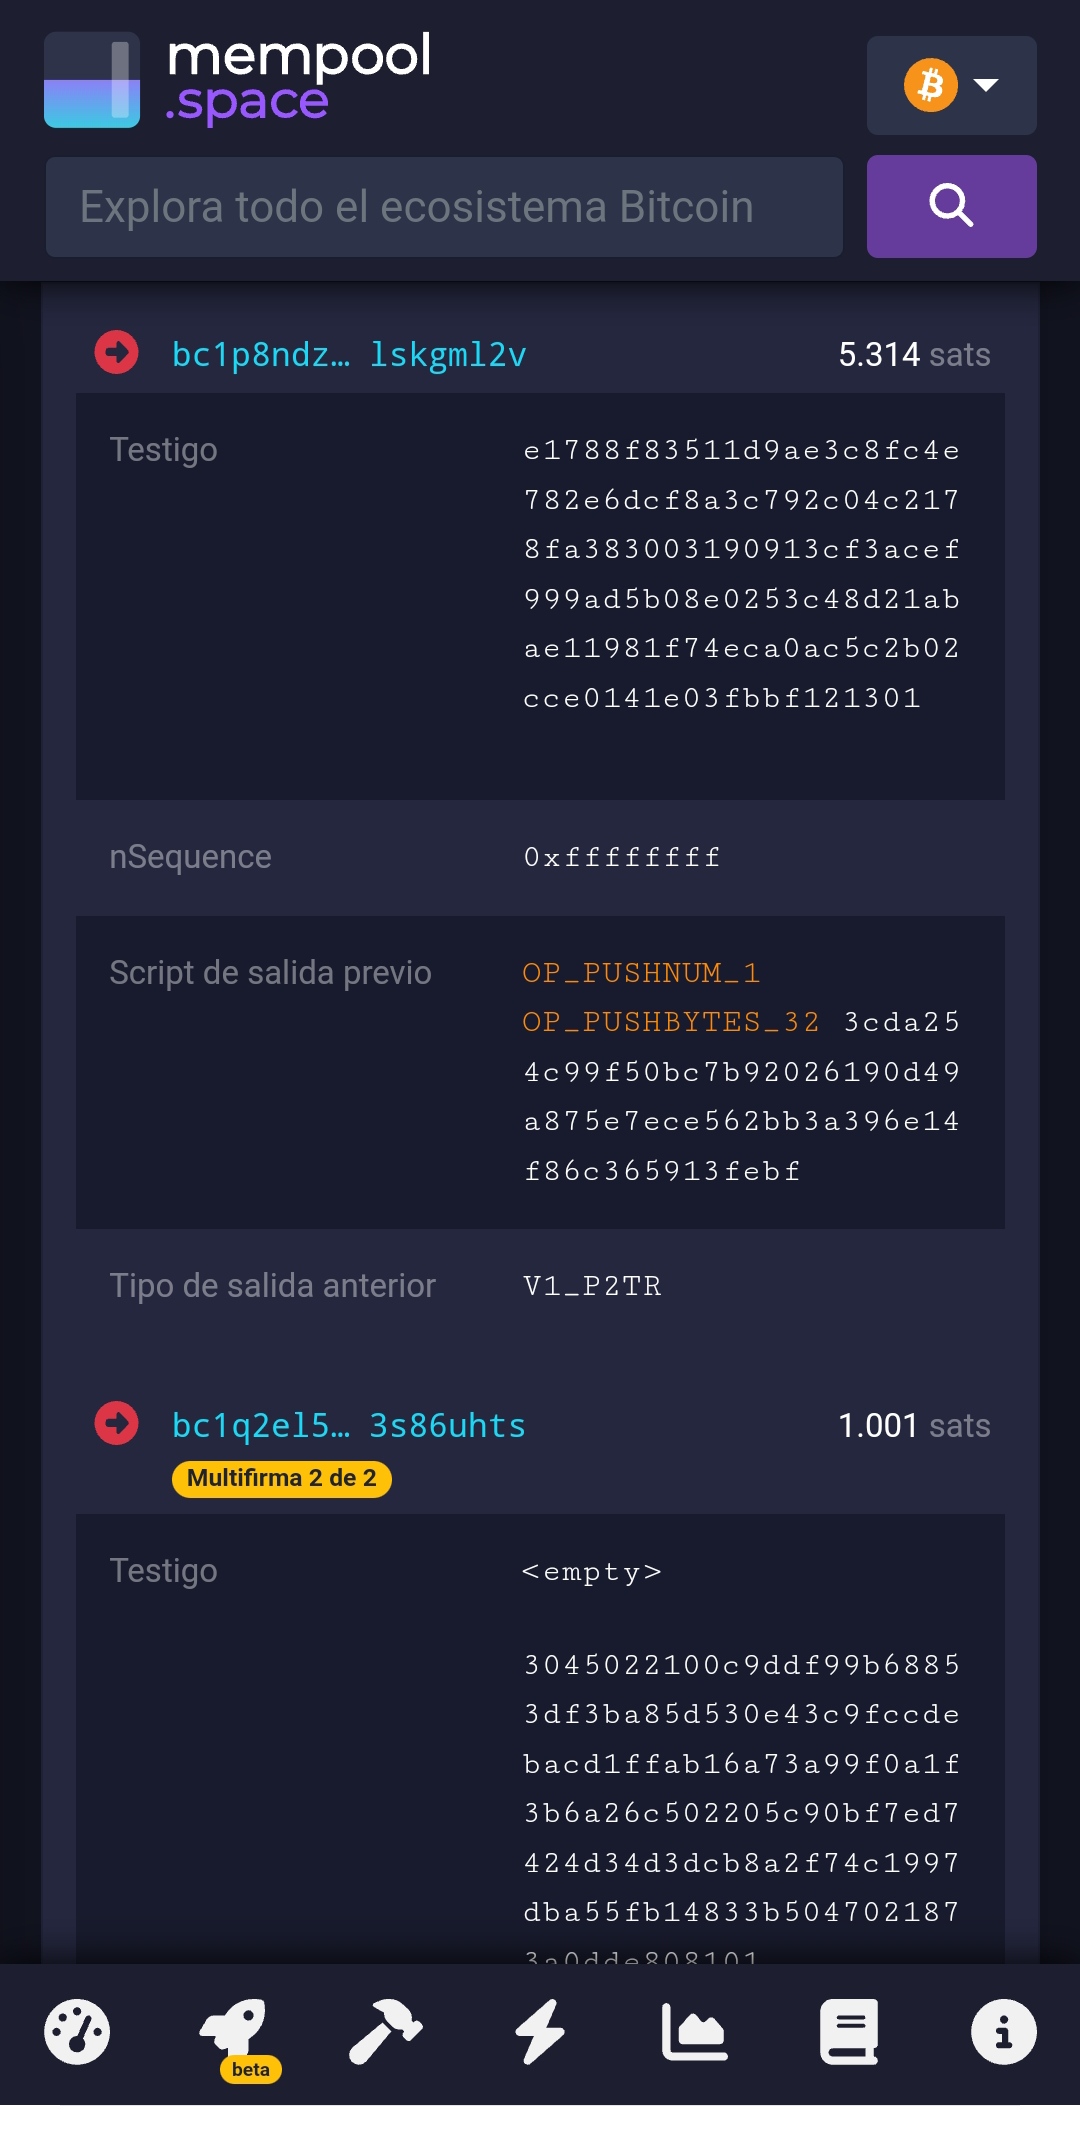The image size is (1080, 2138).
Task: Click the 'Multifirma 2 de 2' badge
Action: pyautogui.click(x=281, y=1478)
